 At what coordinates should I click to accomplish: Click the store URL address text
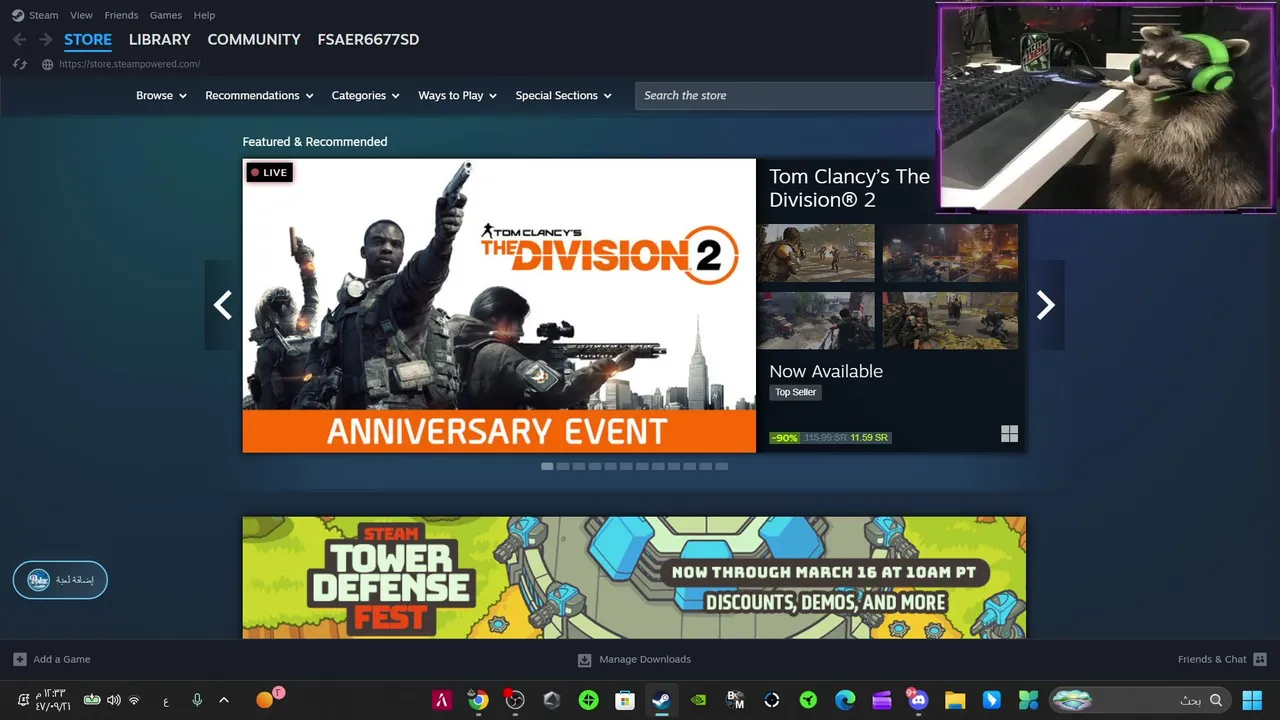tap(129, 64)
